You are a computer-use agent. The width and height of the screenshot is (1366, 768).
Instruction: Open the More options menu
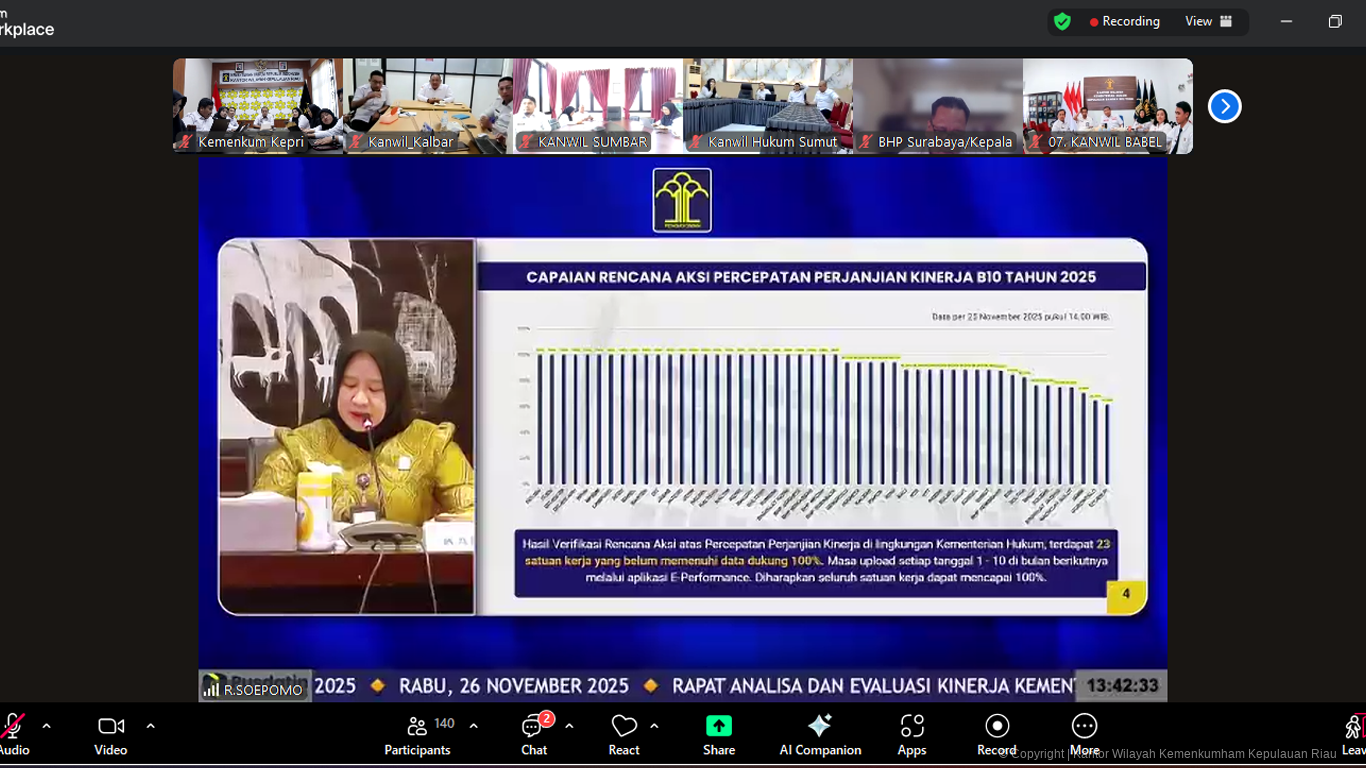[1084, 726]
